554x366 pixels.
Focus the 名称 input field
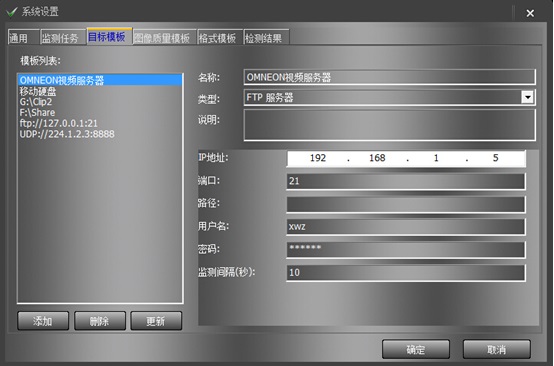(389, 77)
